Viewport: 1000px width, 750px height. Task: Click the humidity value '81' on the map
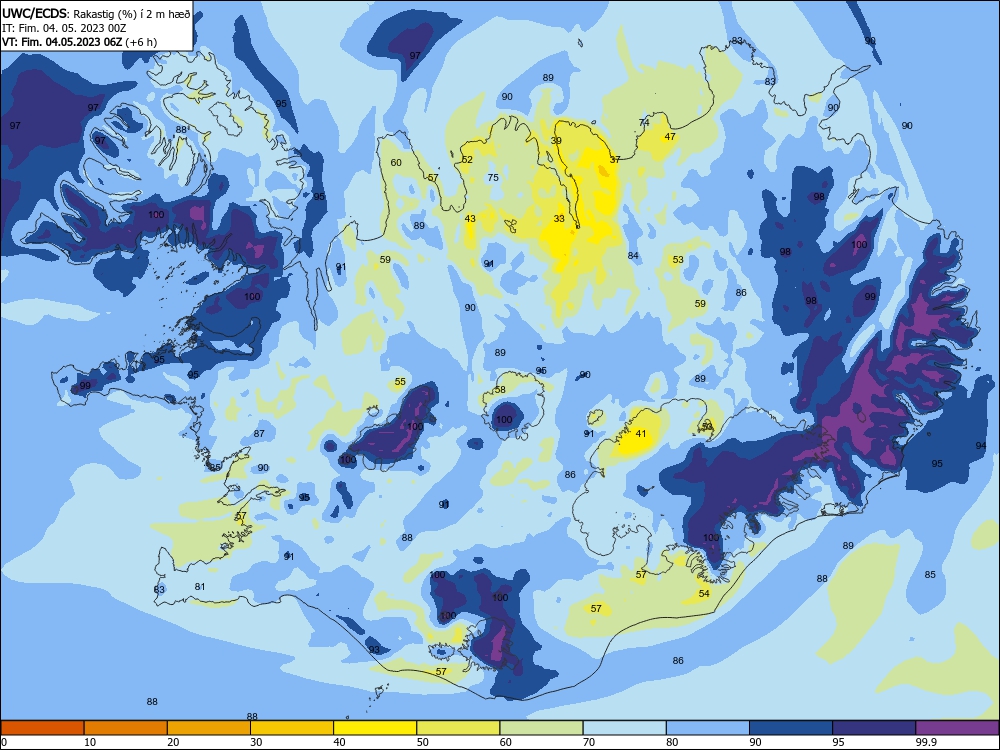[x=200, y=587]
